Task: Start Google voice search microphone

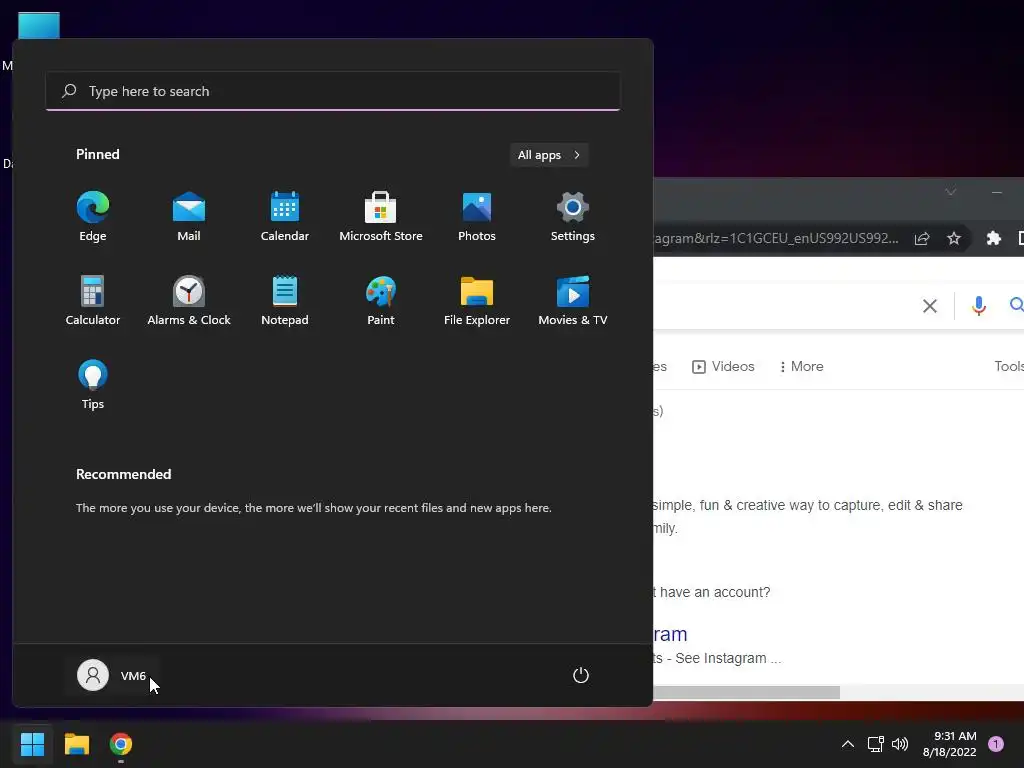Action: [978, 306]
